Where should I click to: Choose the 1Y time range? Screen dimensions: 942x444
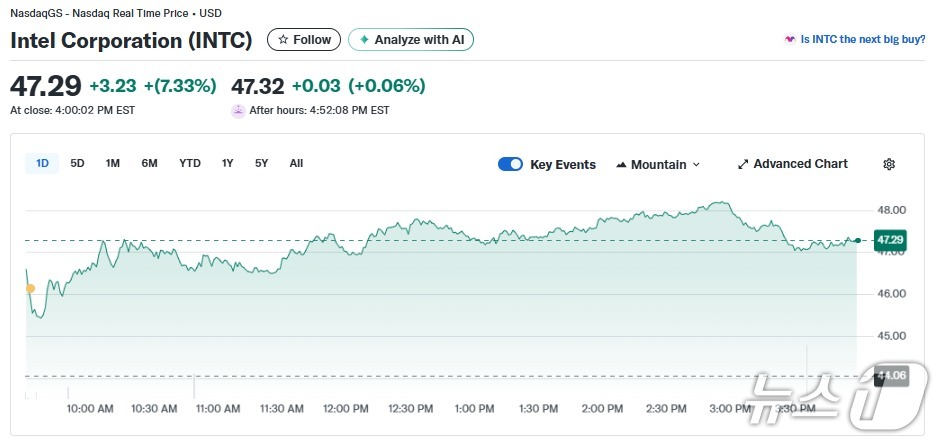pyautogui.click(x=228, y=163)
